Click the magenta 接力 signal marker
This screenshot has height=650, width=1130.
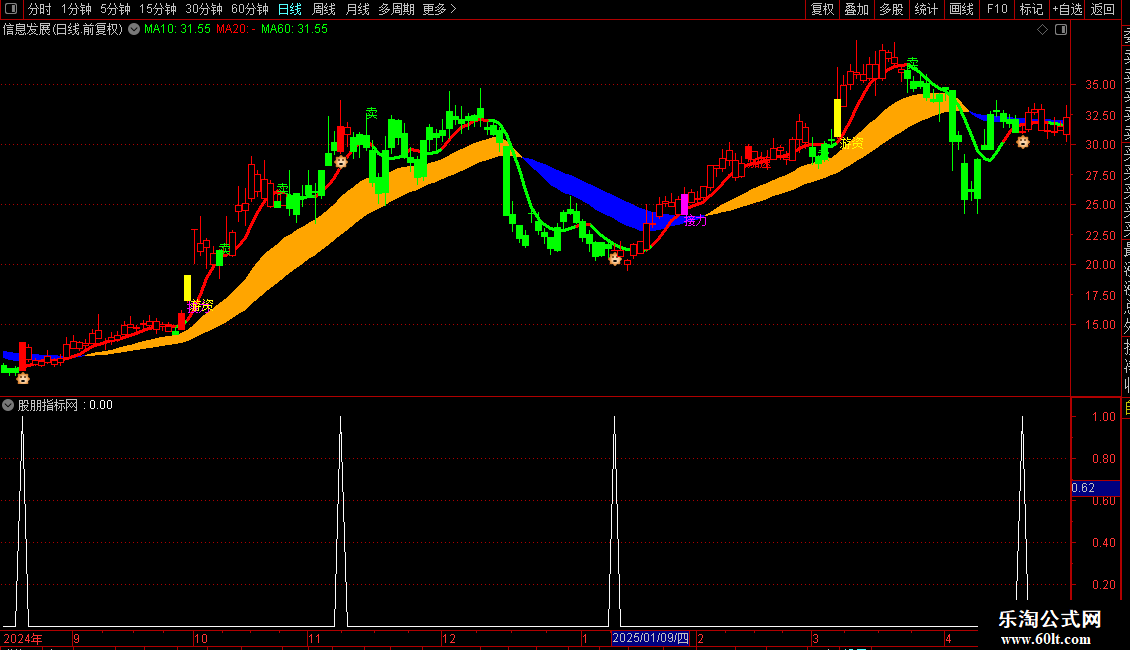(x=685, y=204)
